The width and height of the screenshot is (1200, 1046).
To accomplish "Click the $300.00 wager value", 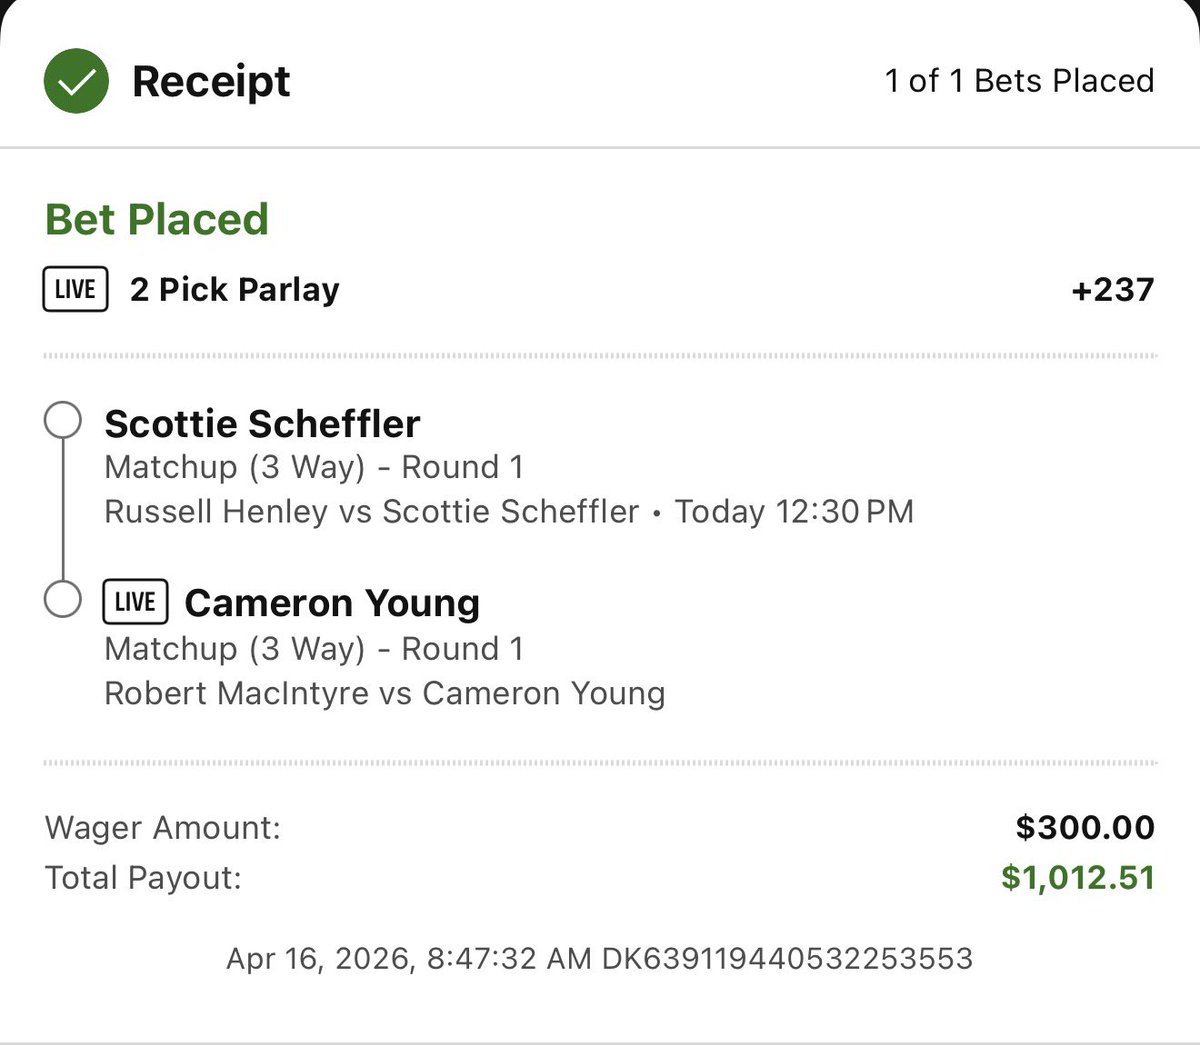I will click(x=1085, y=828).
